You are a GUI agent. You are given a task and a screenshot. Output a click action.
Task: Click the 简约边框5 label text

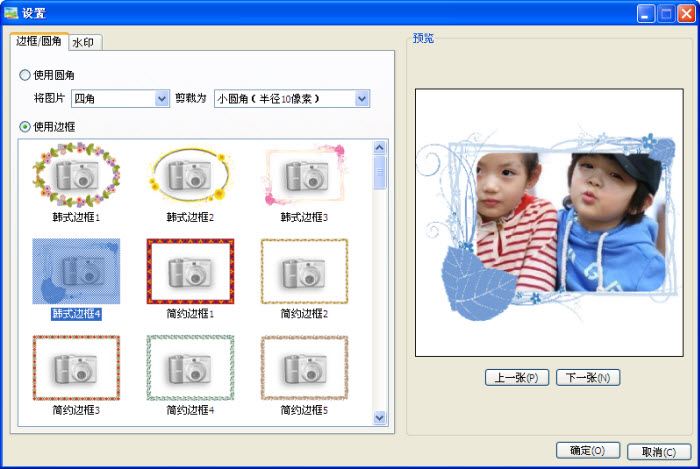pos(304,410)
